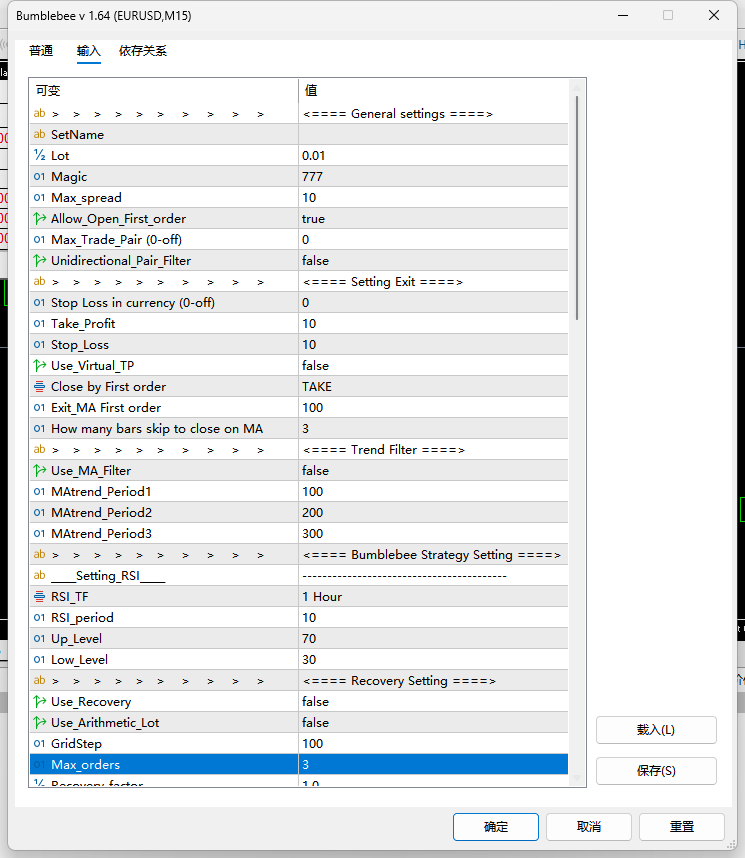Image resolution: width=745 pixels, height=858 pixels.
Task: Click the boolean icon beside Use_Virtual_TP
Action: 39,366
